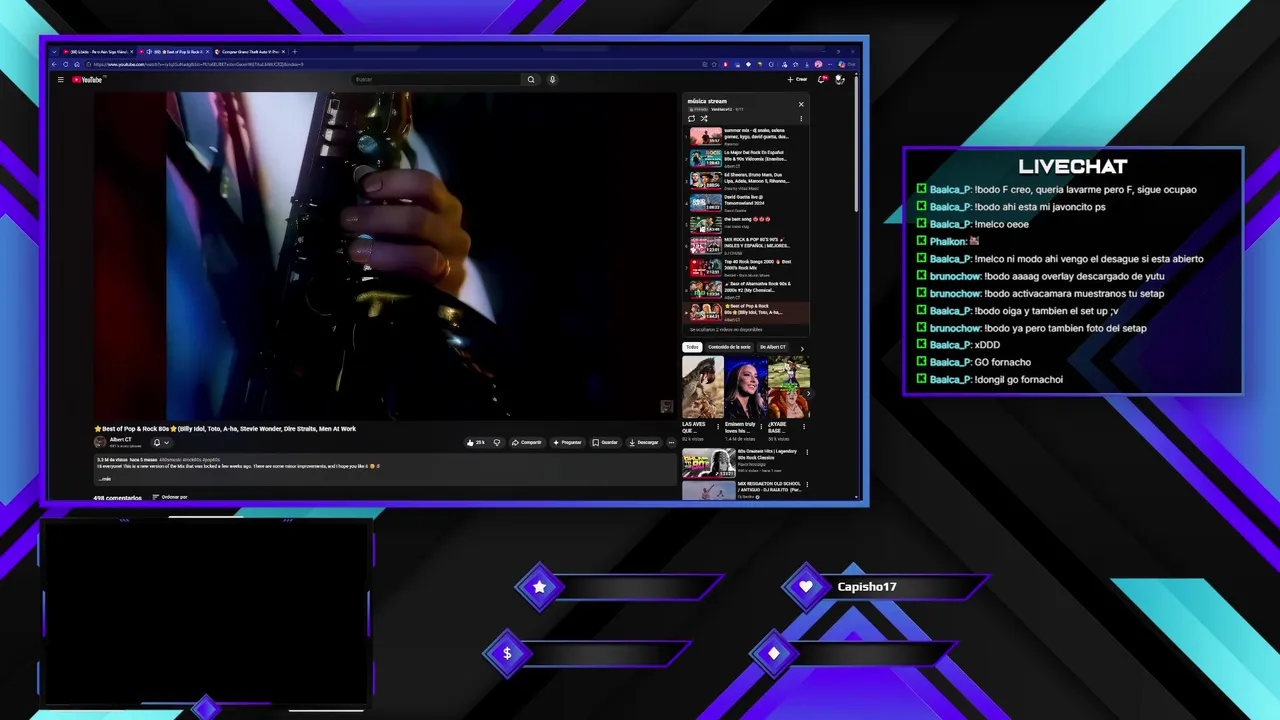This screenshot has height=720, width=1280.
Task: Dislike the video with thumbs down
Action: tap(497, 442)
